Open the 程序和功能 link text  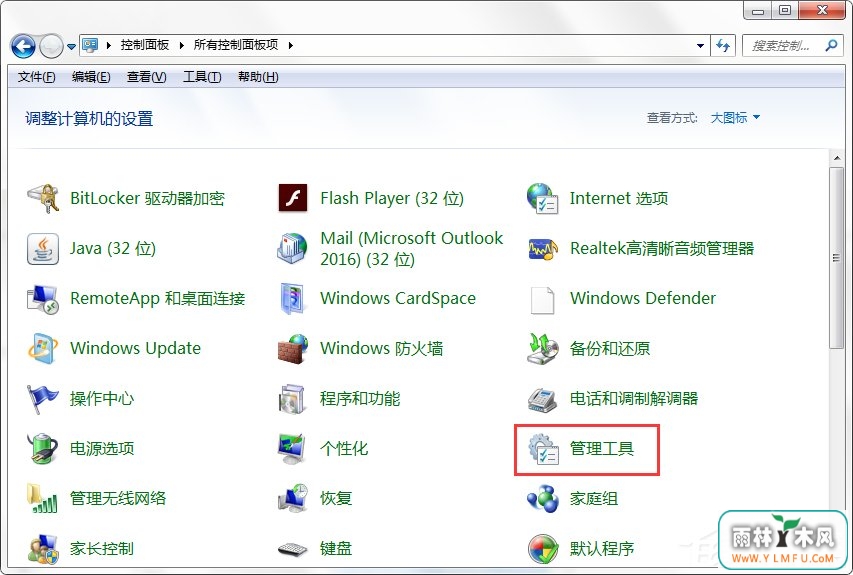coord(360,399)
